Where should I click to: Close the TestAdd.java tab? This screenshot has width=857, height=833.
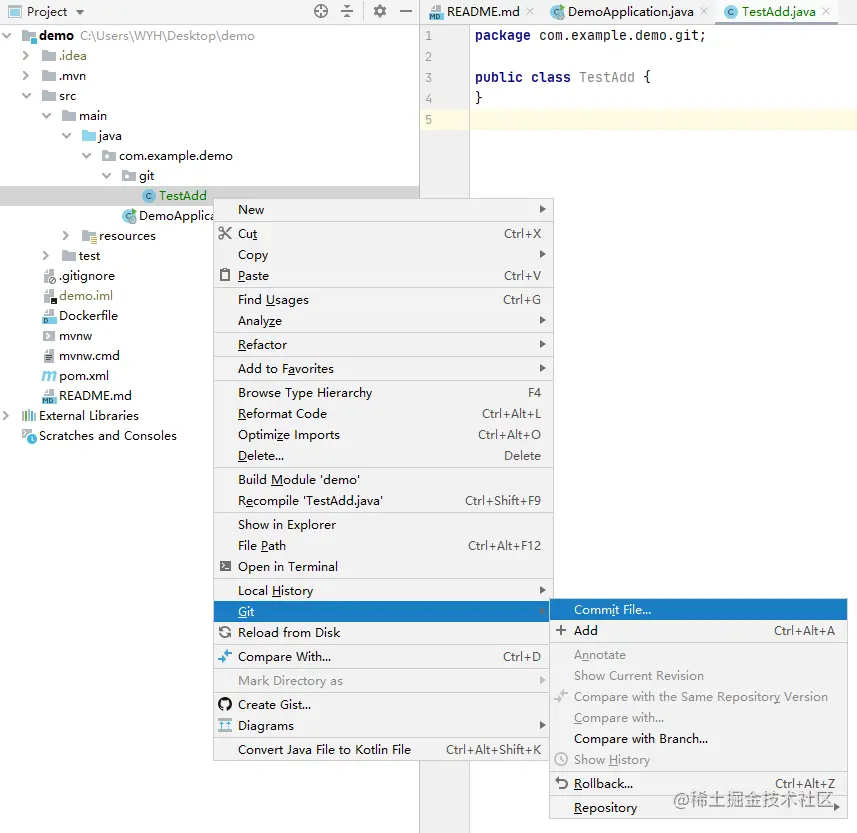(x=826, y=11)
